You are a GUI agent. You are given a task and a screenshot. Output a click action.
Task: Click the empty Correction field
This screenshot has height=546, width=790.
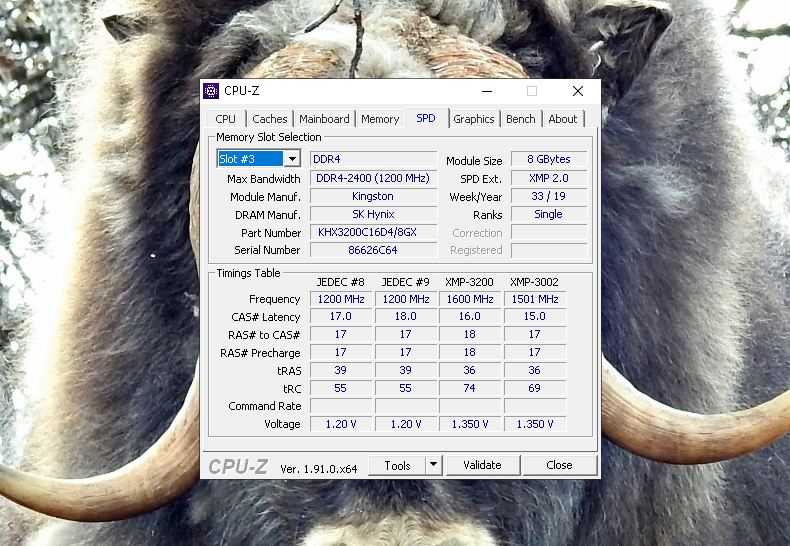coord(549,232)
